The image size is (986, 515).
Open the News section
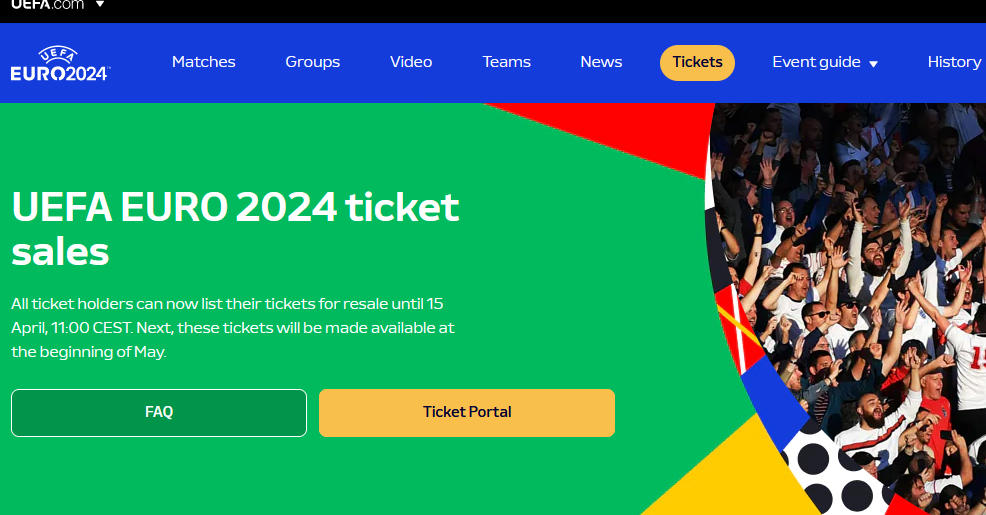pos(601,62)
